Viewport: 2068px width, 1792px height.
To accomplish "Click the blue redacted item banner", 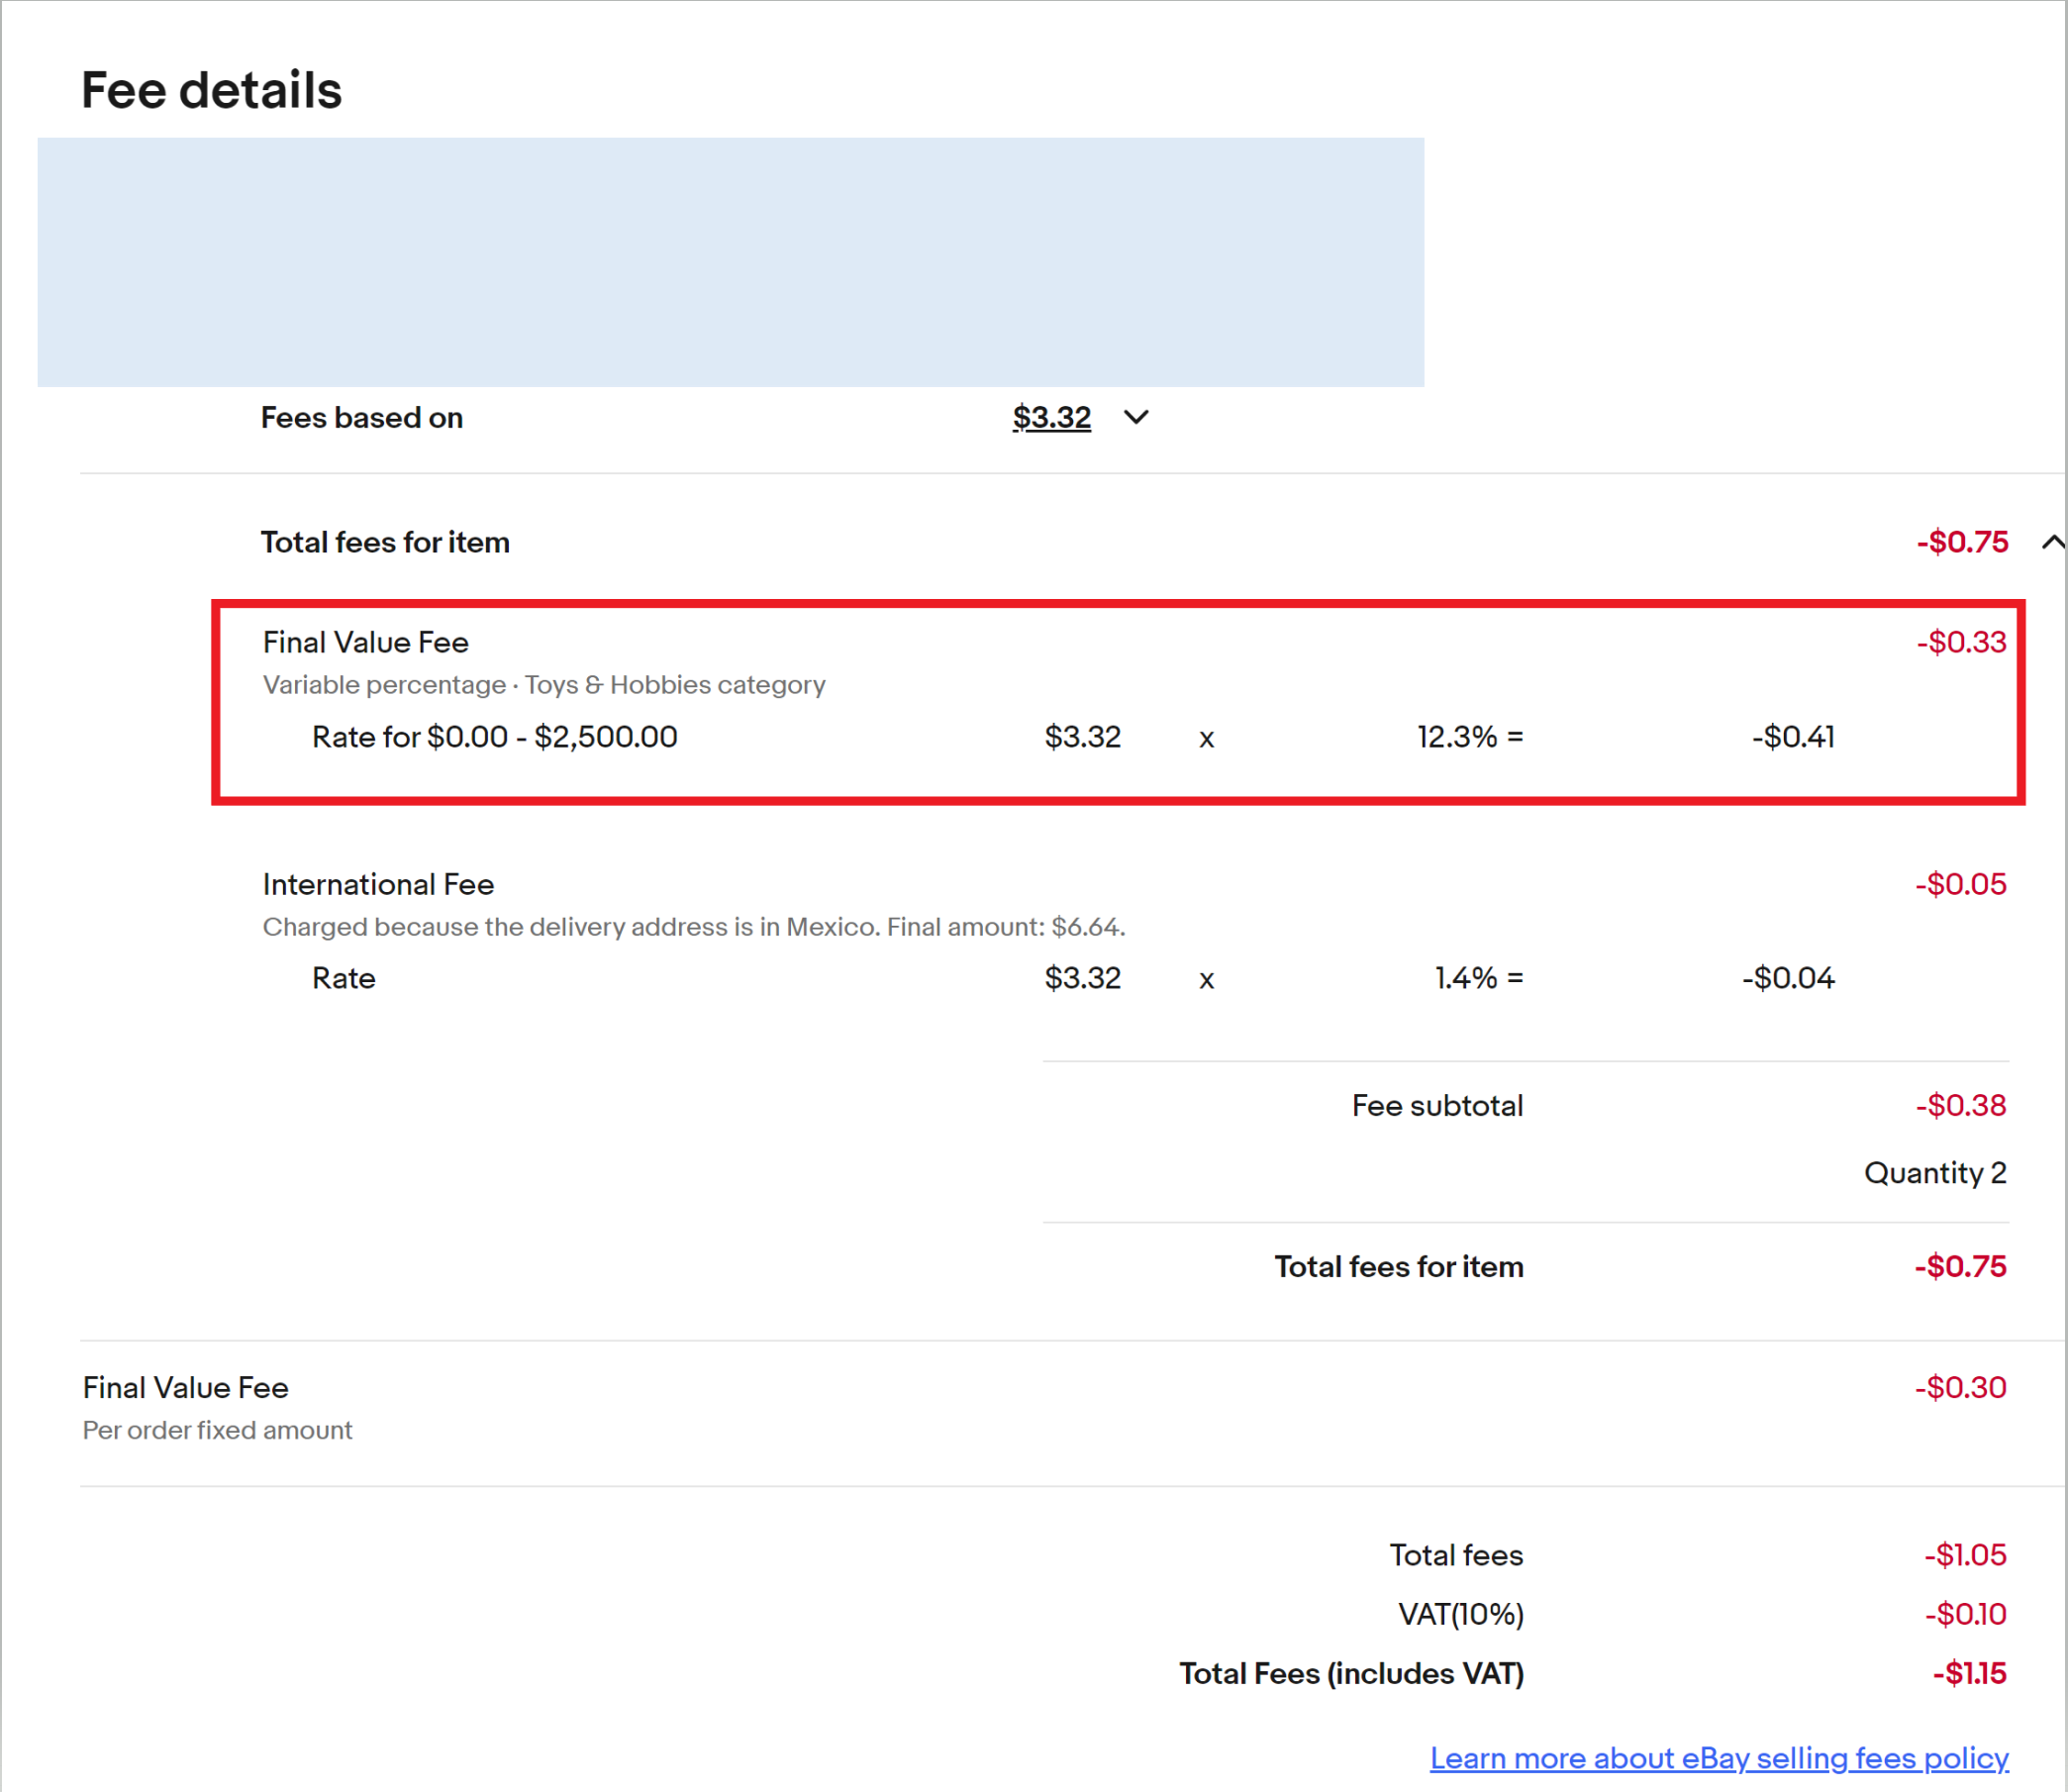I will (x=730, y=262).
